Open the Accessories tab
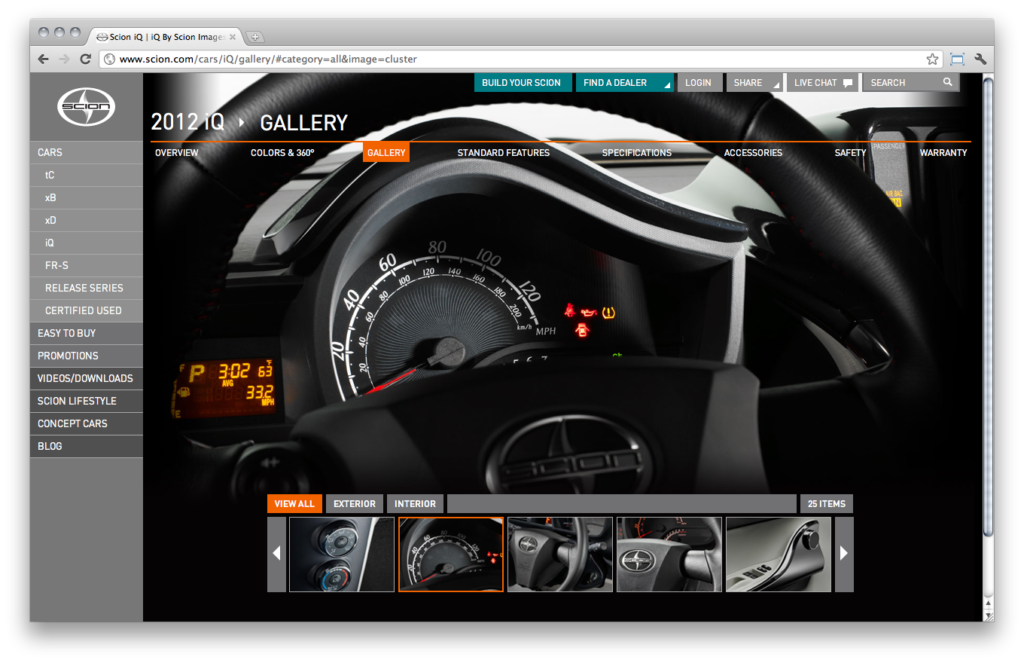This screenshot has height=663, width=1024. tap(753, 153)
